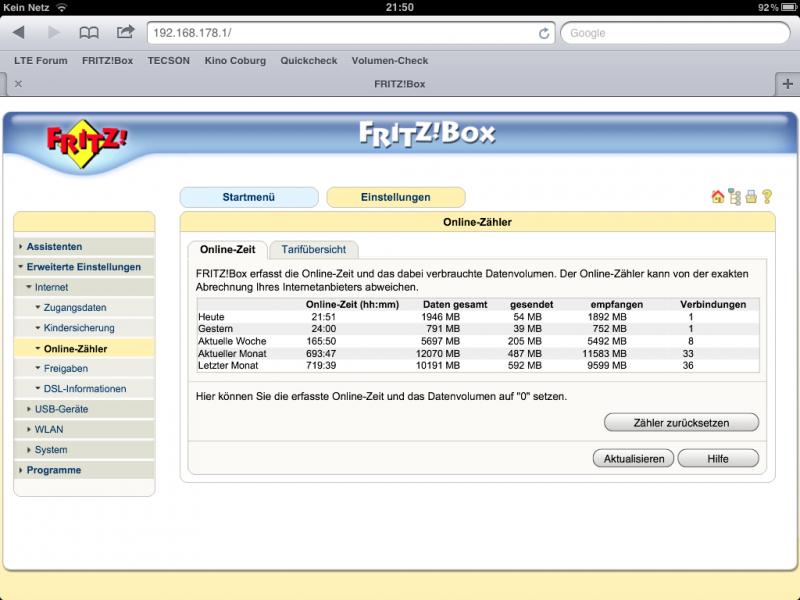Viewport: 800px width, 600px height.
Task: Tap the share action icon
Action: click(x=125, y=32)
